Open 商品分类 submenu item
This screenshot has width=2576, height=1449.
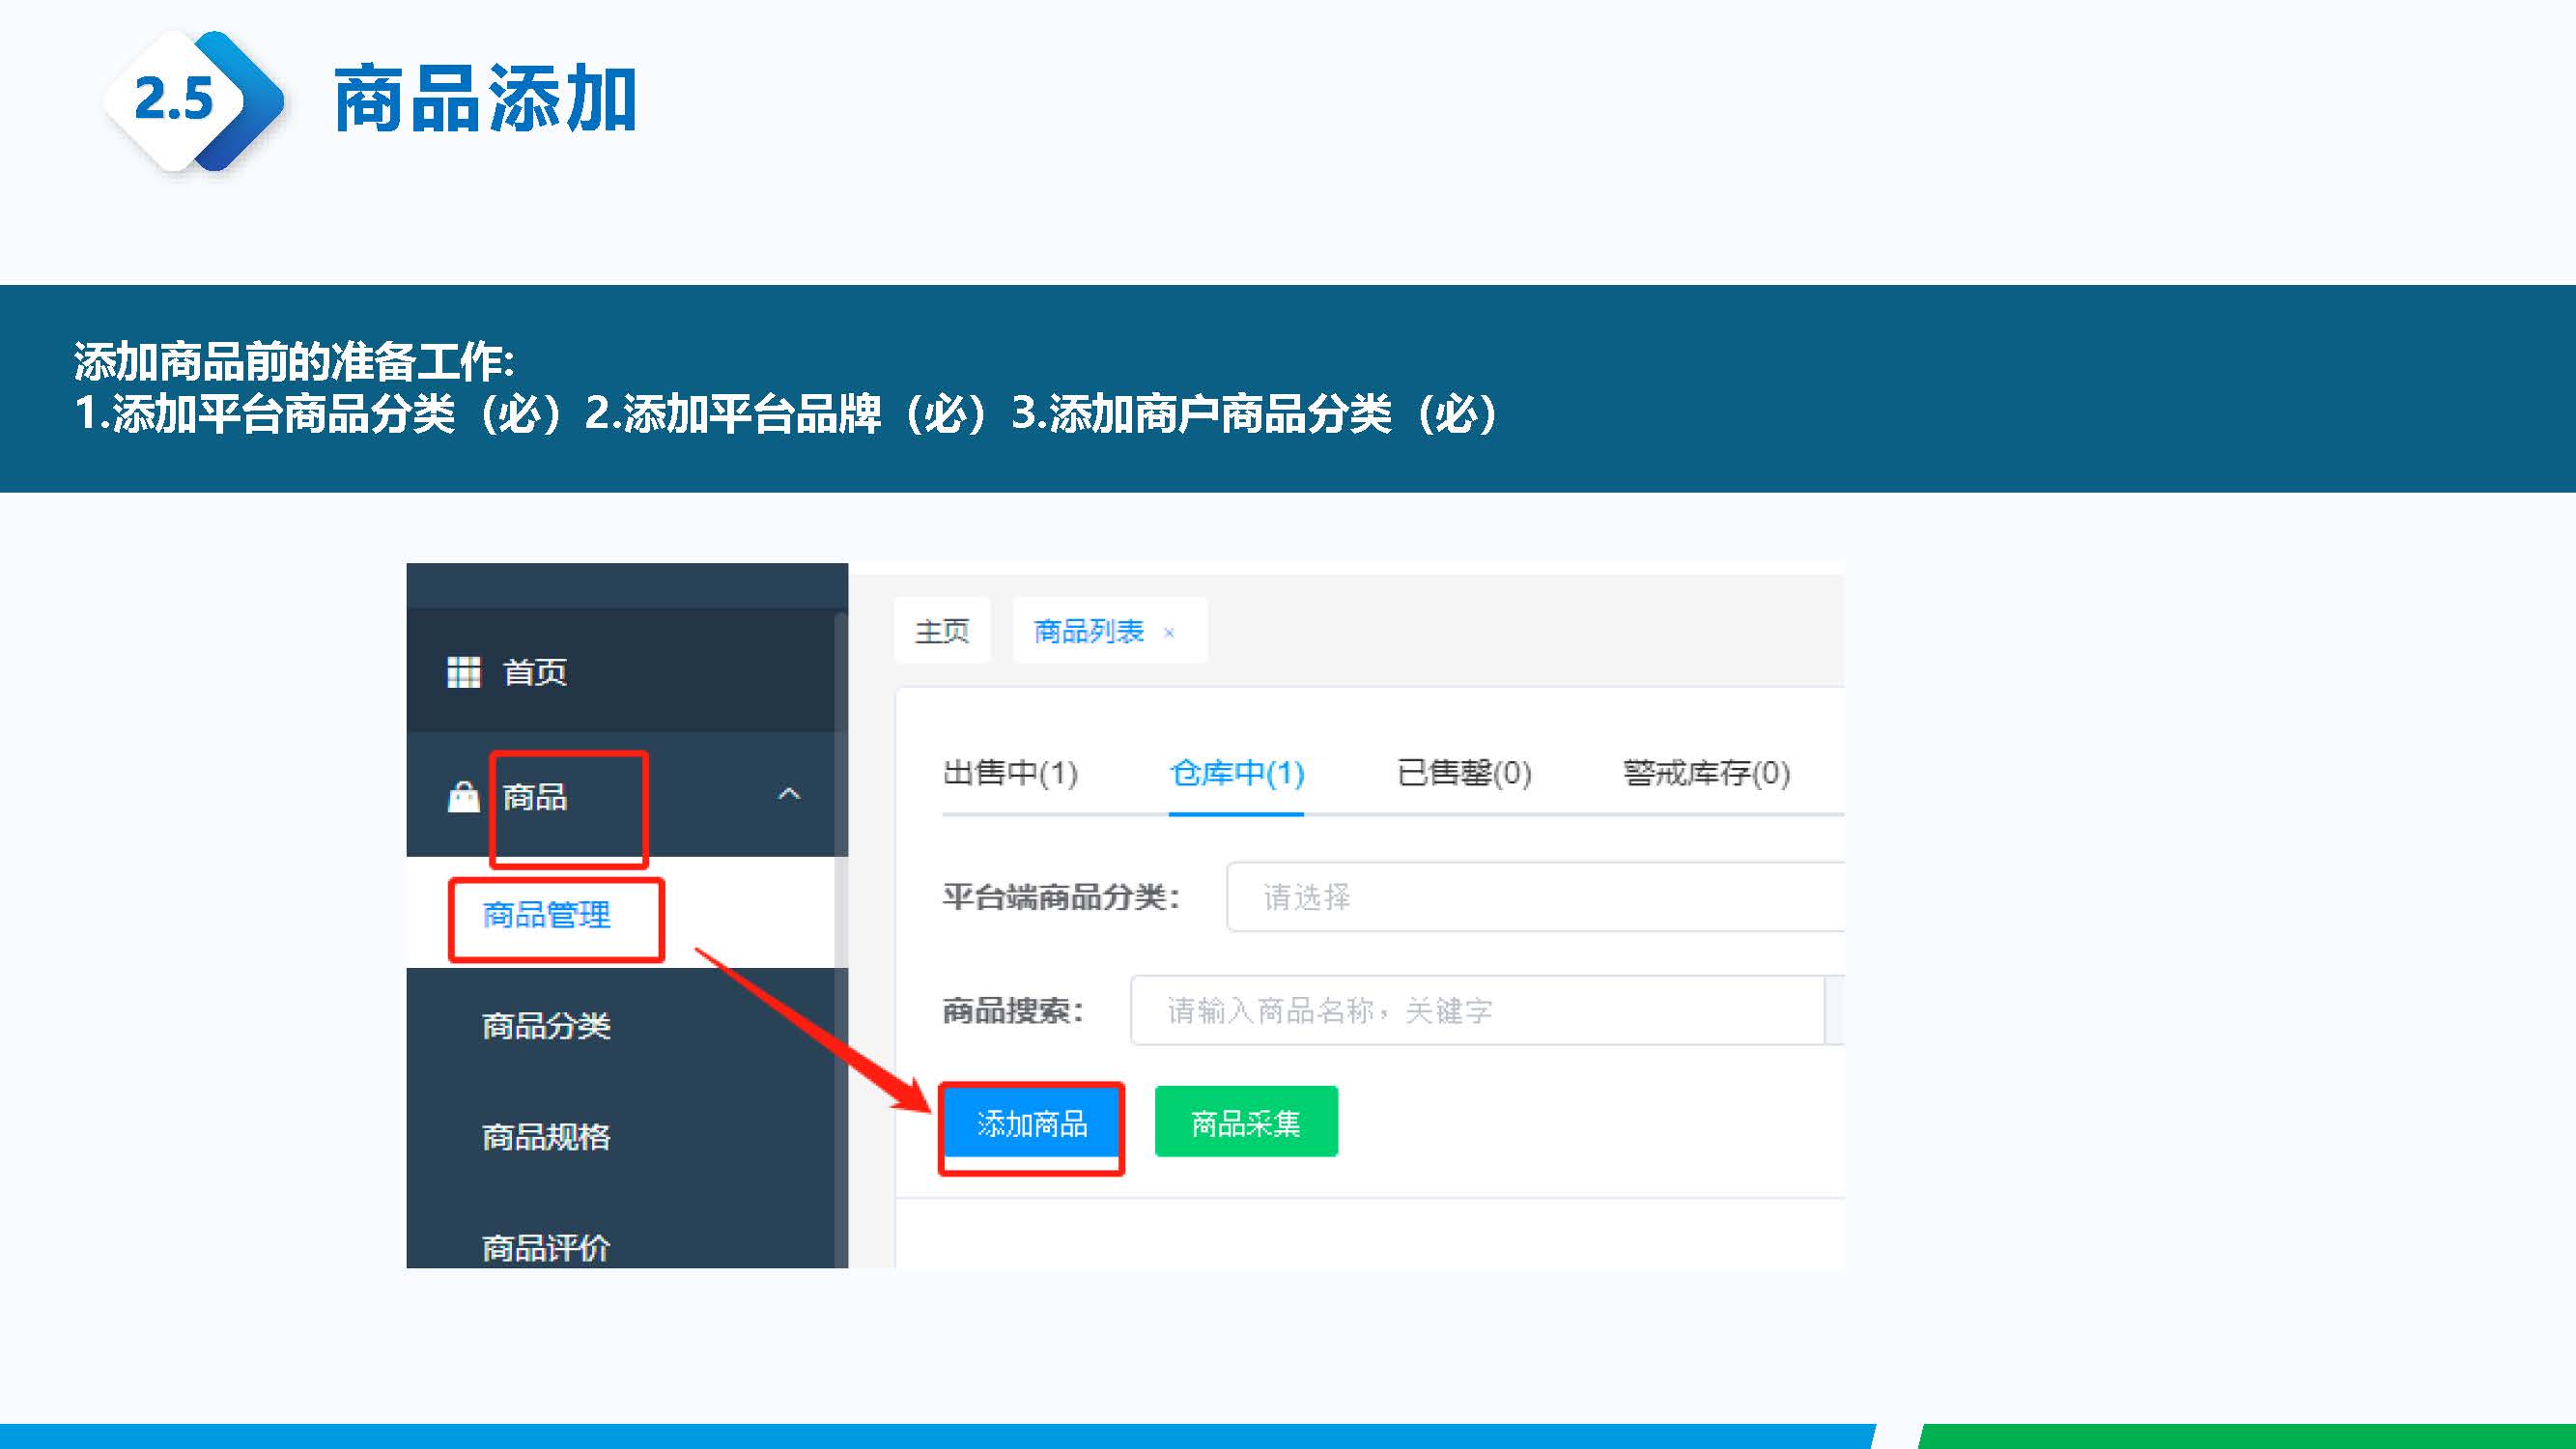click(546, 1026)
